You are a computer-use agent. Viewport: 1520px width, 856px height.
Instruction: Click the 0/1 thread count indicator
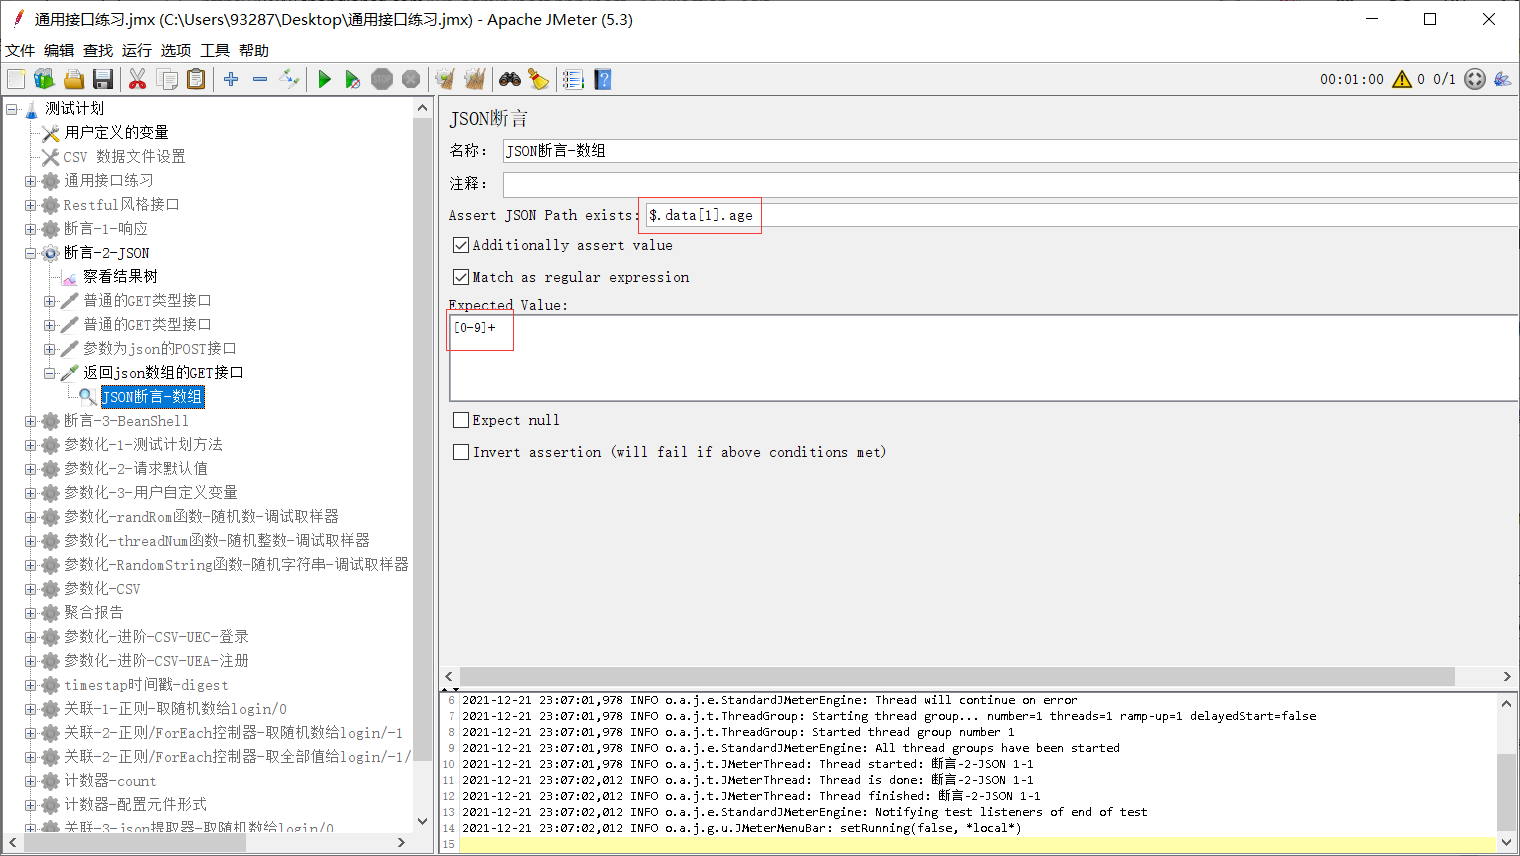(x=1444, y=79)
